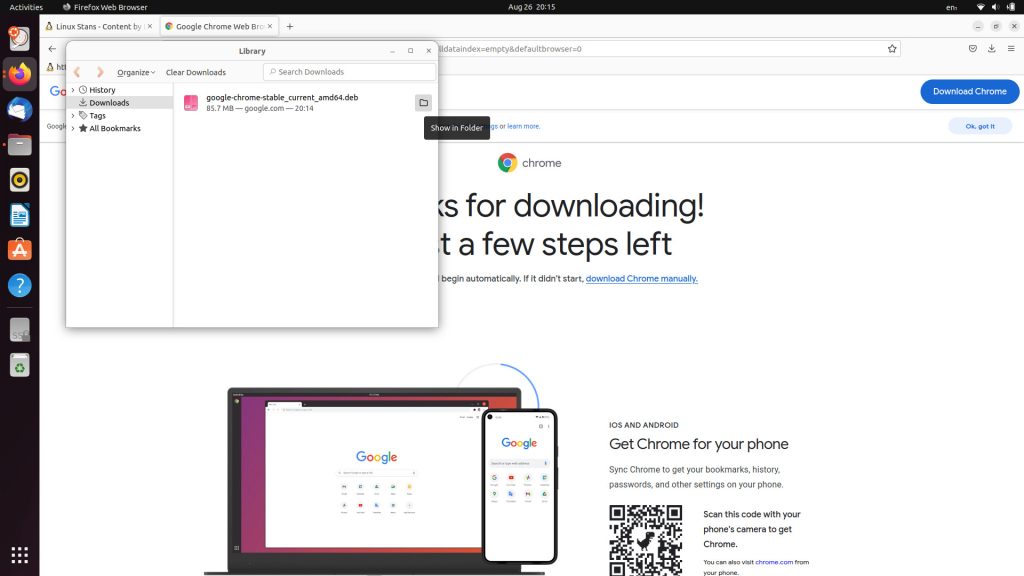Clear Downloads in the Library window

pyautogui.click(x=196, y=72)
